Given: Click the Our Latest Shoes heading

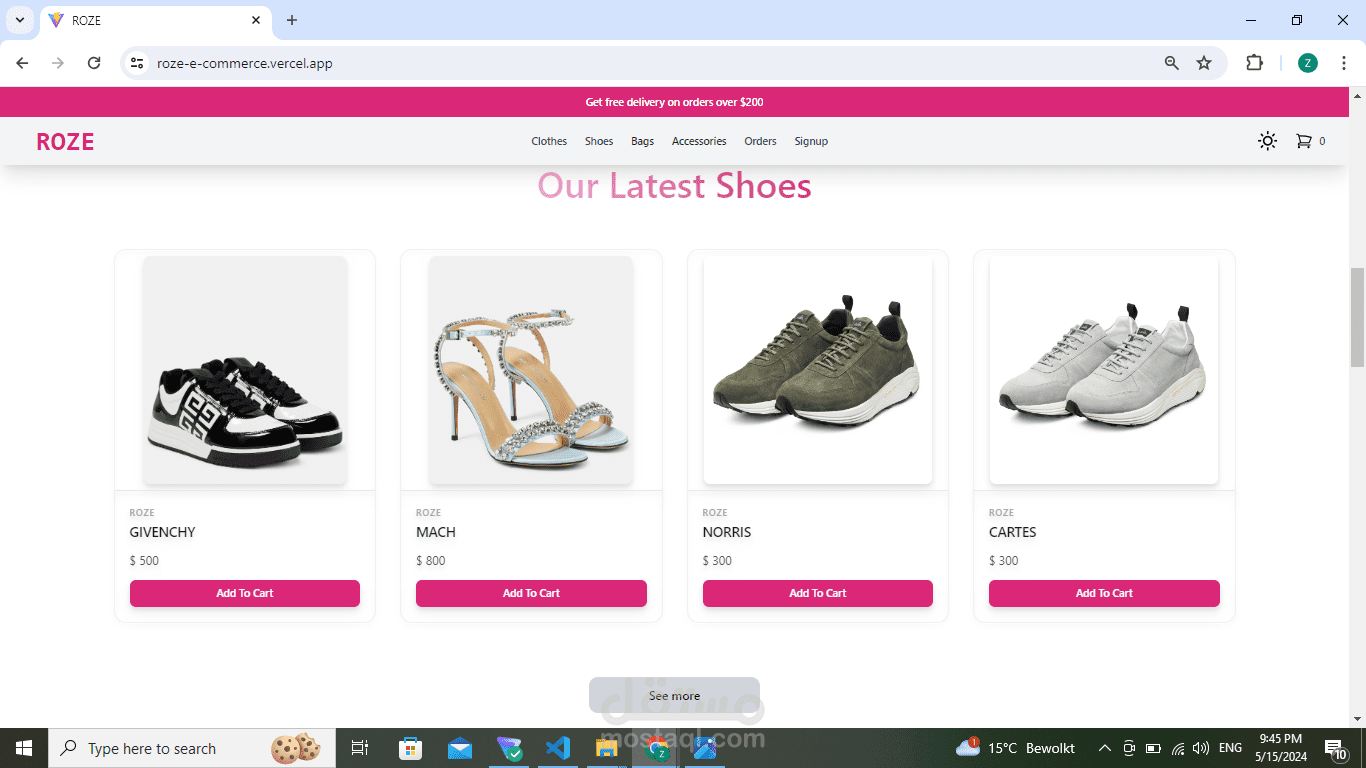Looking at the screenshot, I should point(674,186).
